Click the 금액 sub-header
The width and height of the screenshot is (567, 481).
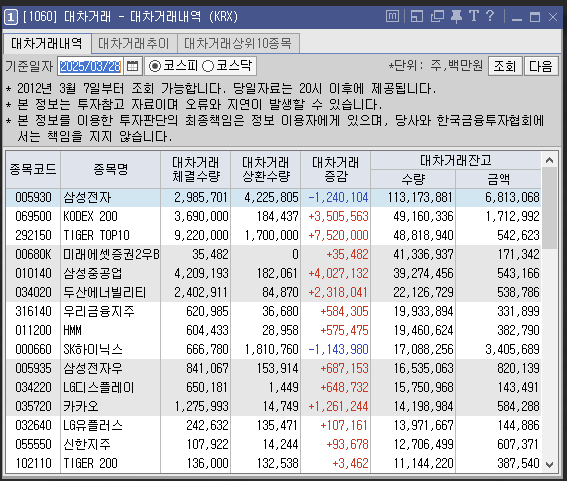coord(499,179)
